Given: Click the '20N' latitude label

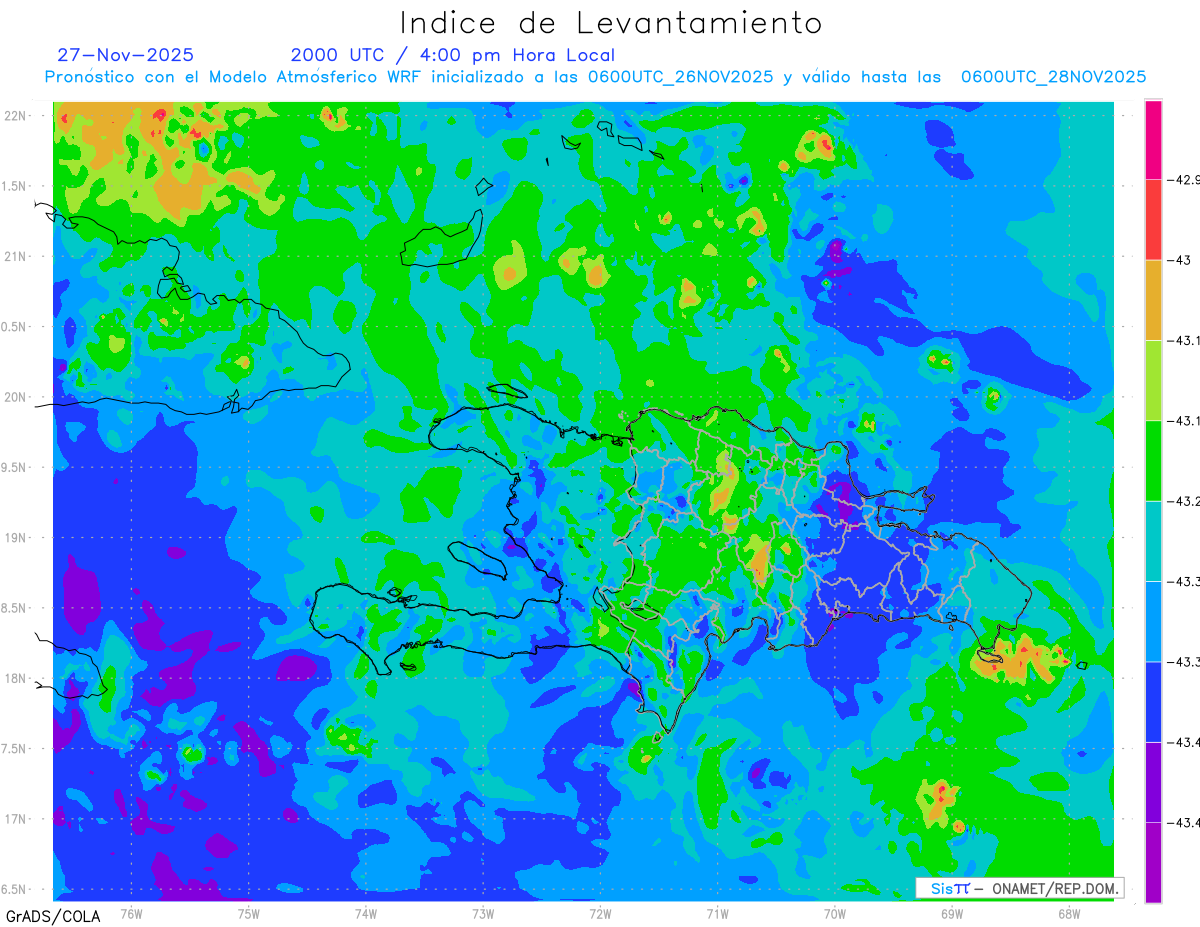Looking at the screenshot, I should coord(17,397).
